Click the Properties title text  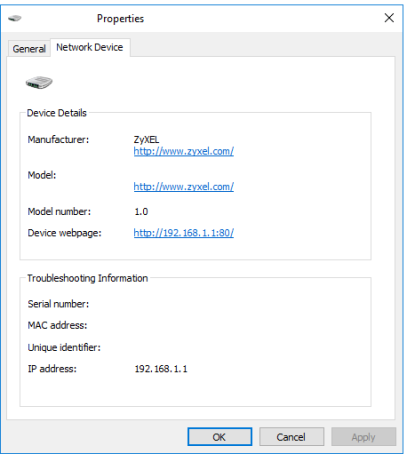point(120,19)
